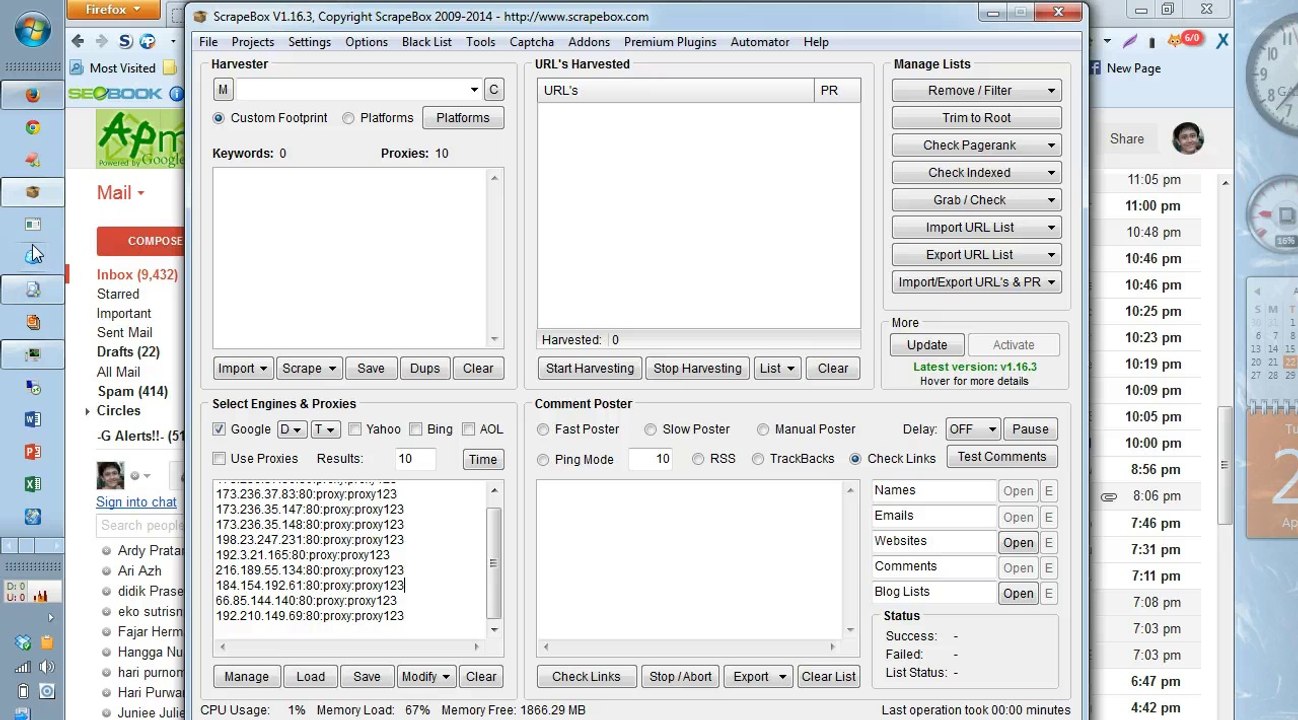Open the Check Pagerank dropdown
The height and width of the screenshot is (720, 1298).
[975, 145]
